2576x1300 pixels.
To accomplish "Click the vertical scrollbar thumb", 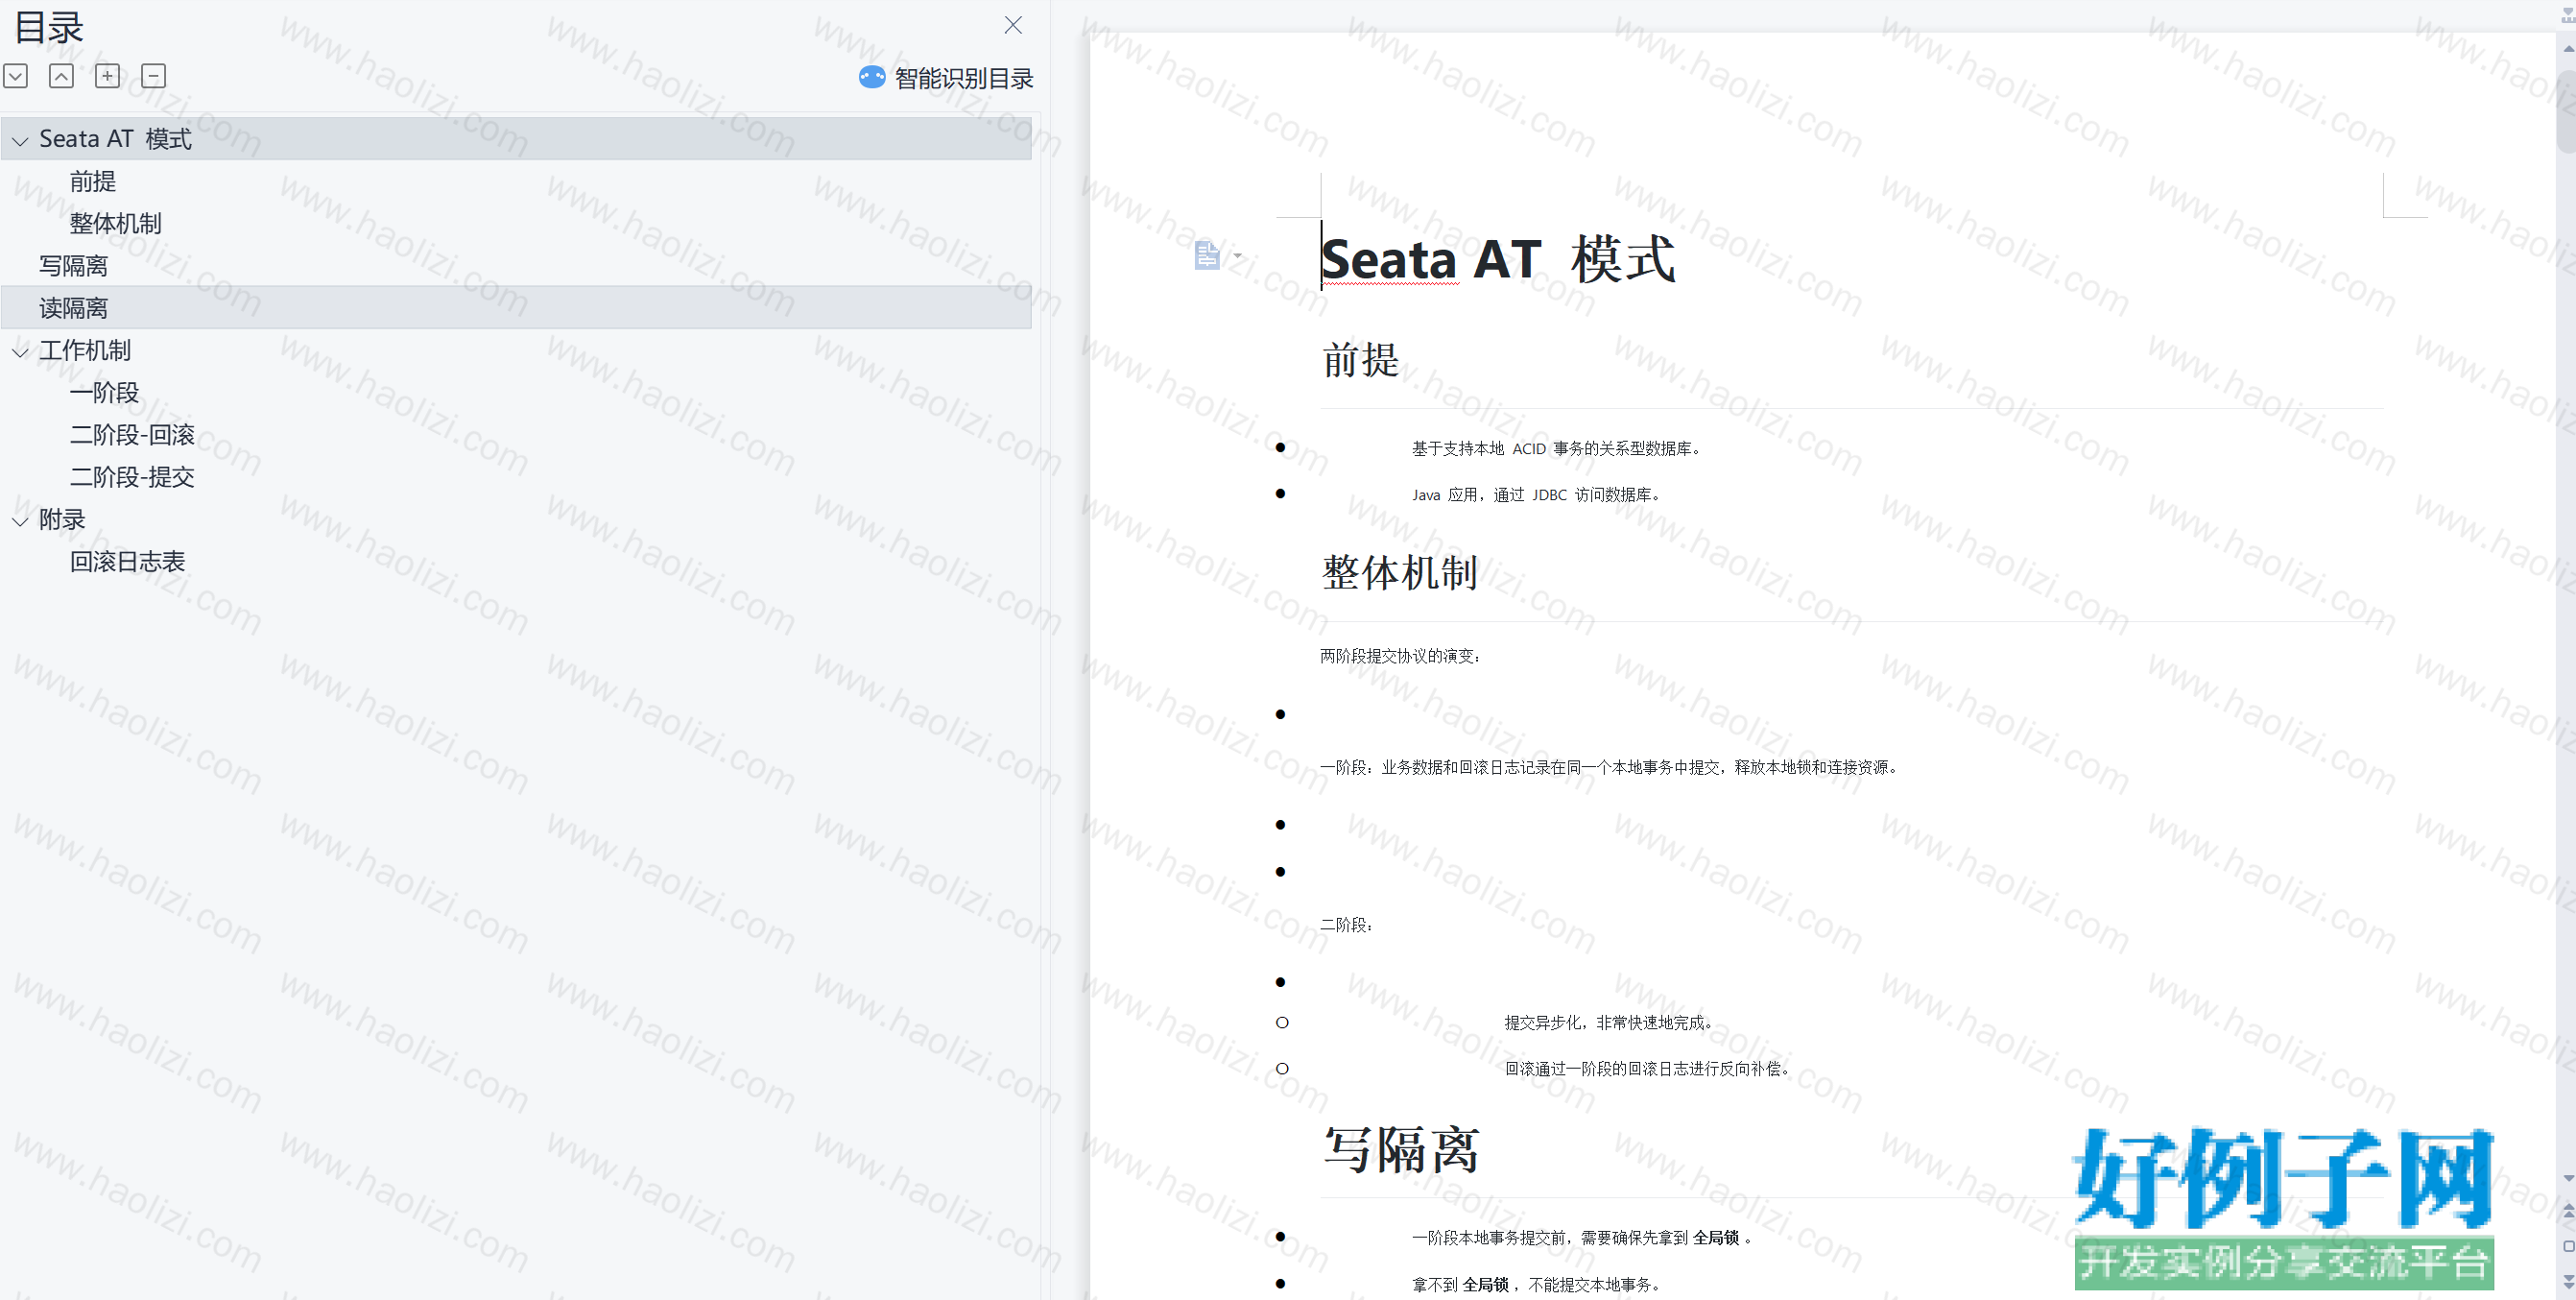I will click(2567, 110).
